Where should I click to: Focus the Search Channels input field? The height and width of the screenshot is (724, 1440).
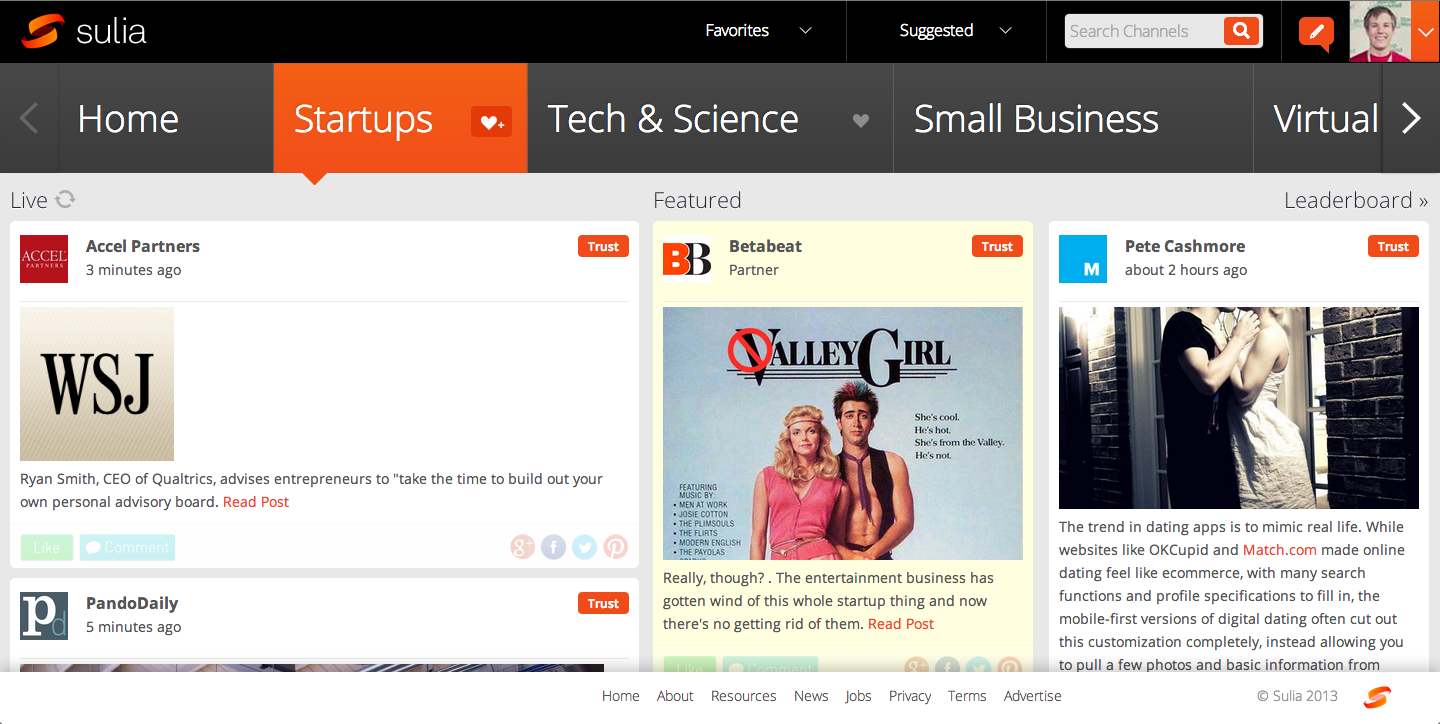[1144, 31]
